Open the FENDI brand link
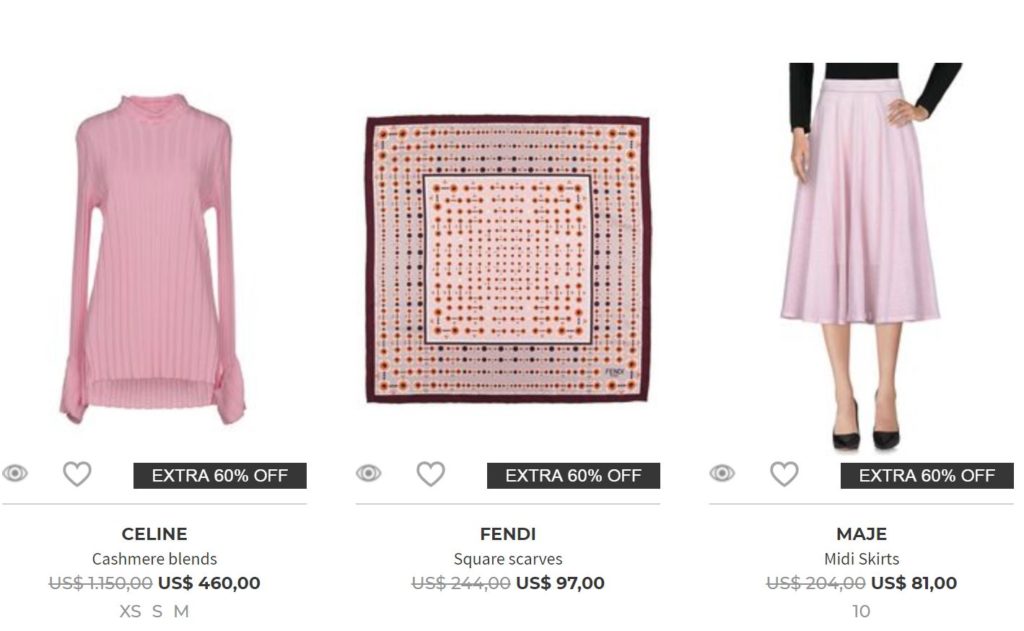The image size is (1024, 631). point(508,534)
